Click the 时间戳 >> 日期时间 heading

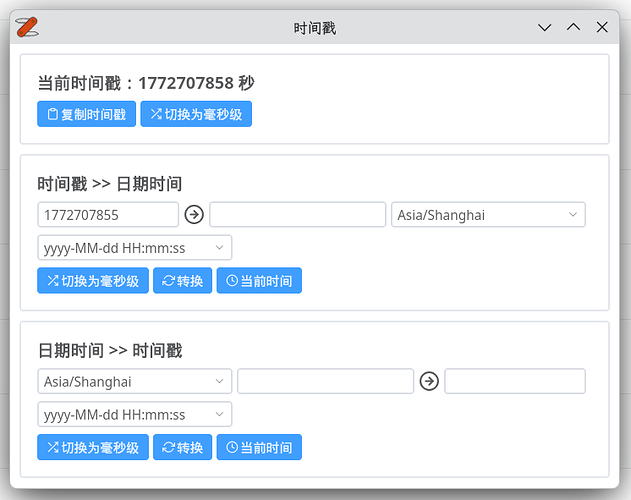109,184
